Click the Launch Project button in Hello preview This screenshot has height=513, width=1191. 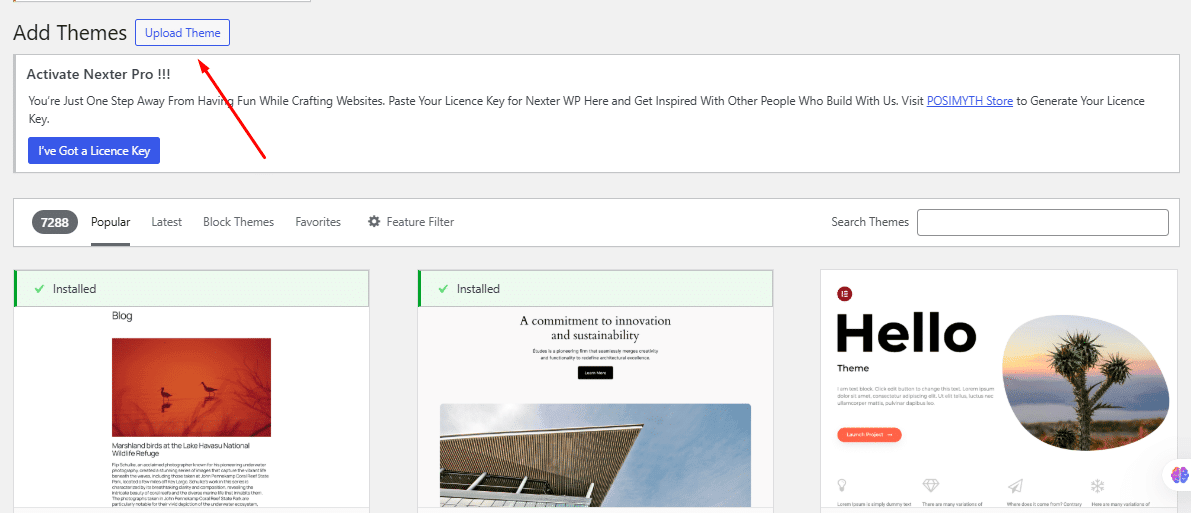pyautogui.click(x=869, y=435)
